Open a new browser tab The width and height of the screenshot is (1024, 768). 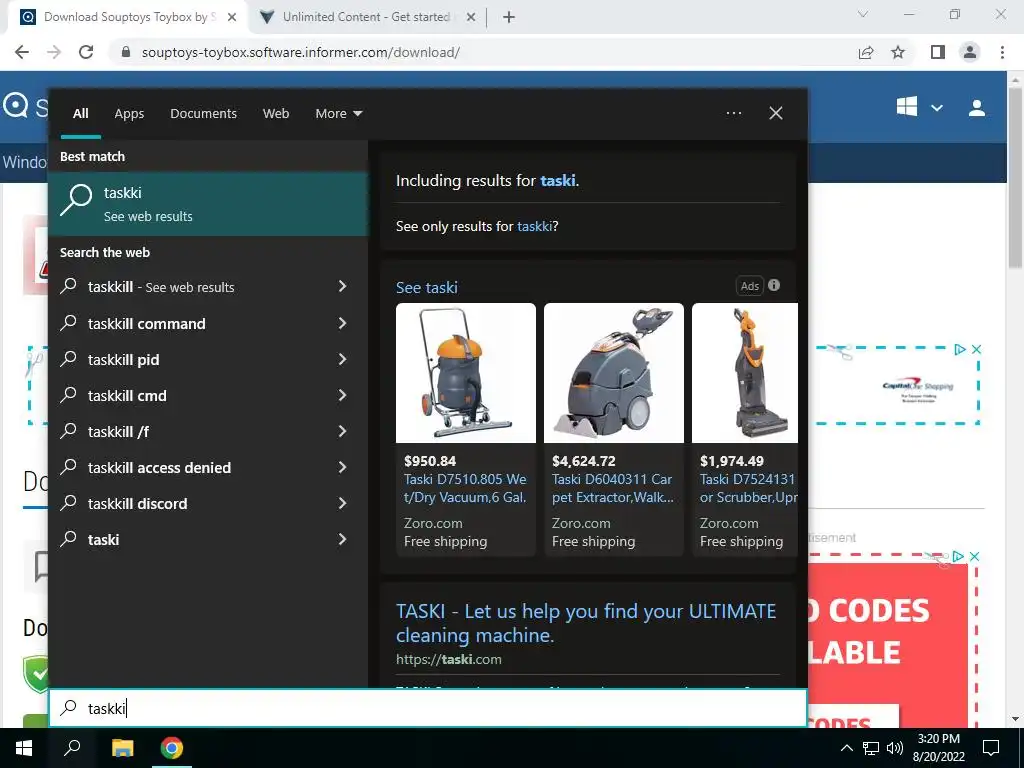509,17
